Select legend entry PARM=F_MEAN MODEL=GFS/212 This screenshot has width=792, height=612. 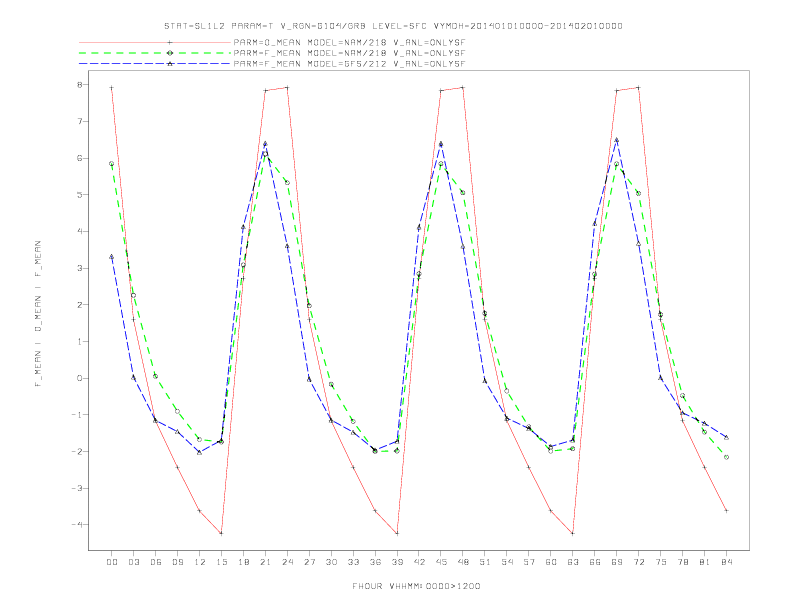pyautogui.click(x=349, y=64)
